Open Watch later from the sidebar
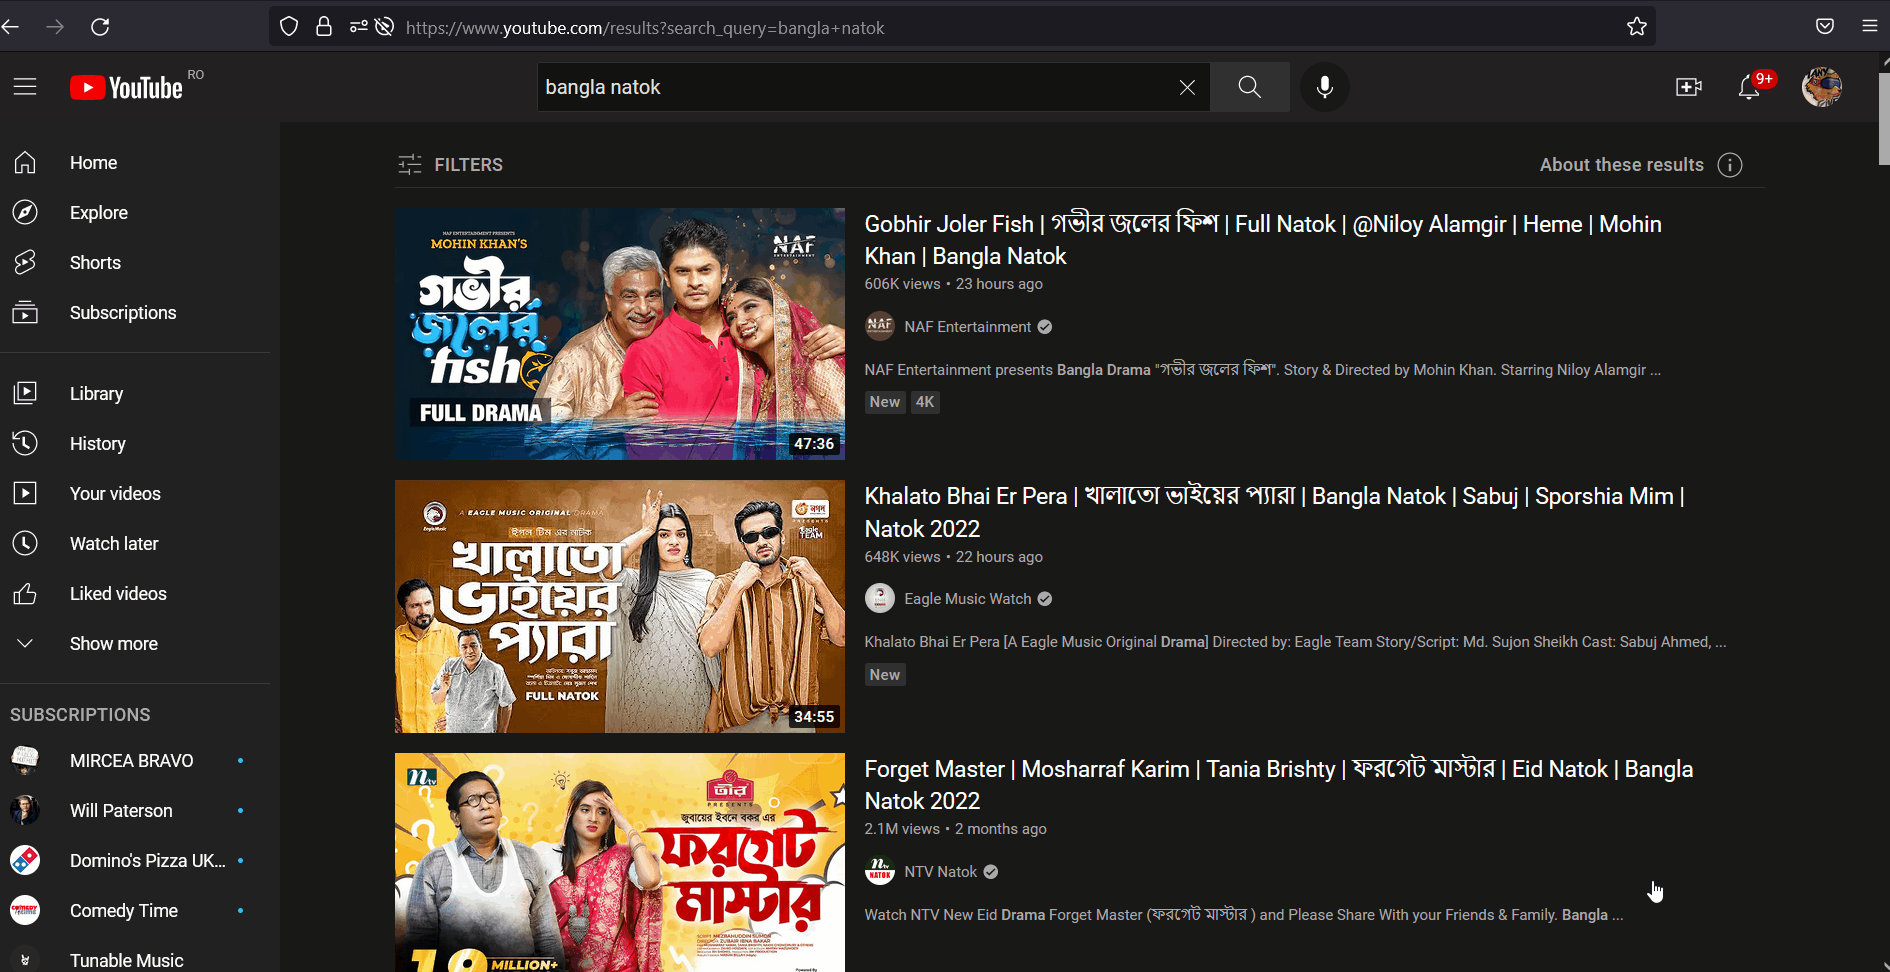 (114, 543)
